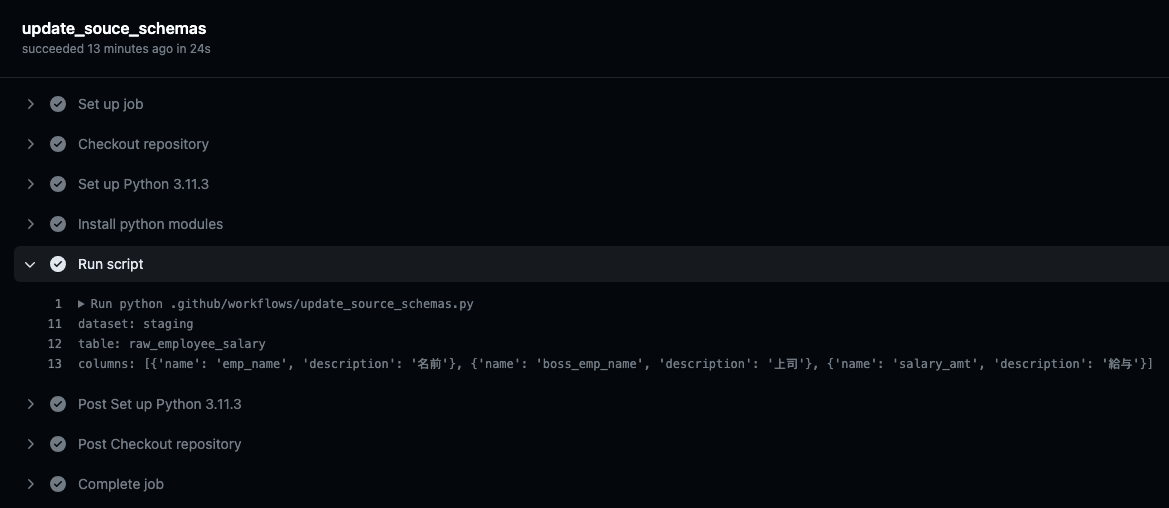
Task: Click success check icon for Run script
Action: 58,264
